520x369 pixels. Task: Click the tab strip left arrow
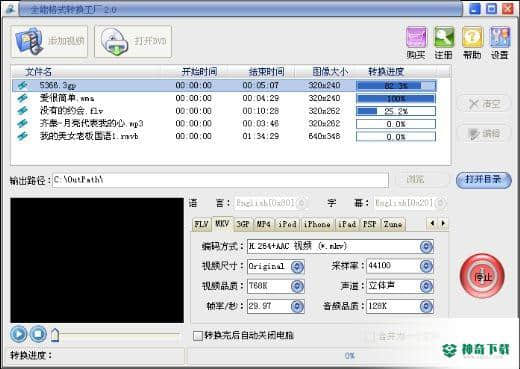click(x=432, y=223)
